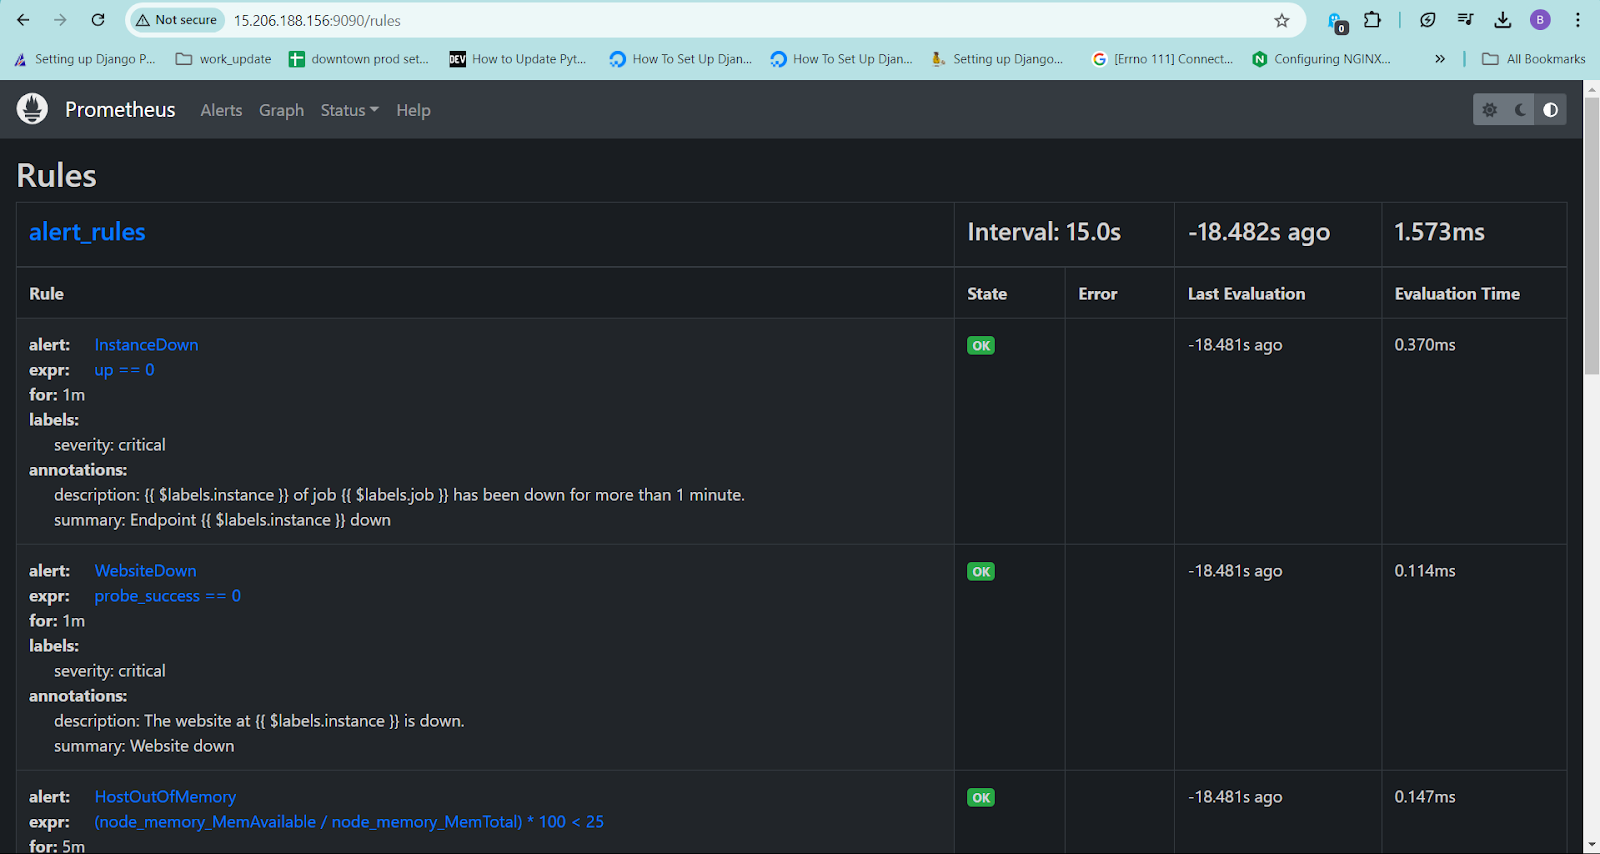Image resolution: width=1600 pixels, height=854 pixels.
Task: Open the alert_rules group link
Action: click(x=87, y=232)
